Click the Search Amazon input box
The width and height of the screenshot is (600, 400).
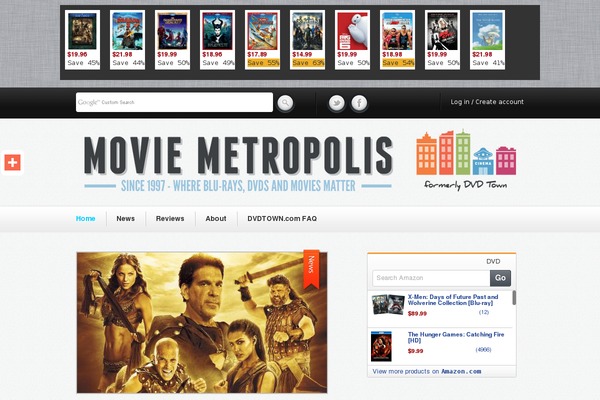(x=431, y=278)
